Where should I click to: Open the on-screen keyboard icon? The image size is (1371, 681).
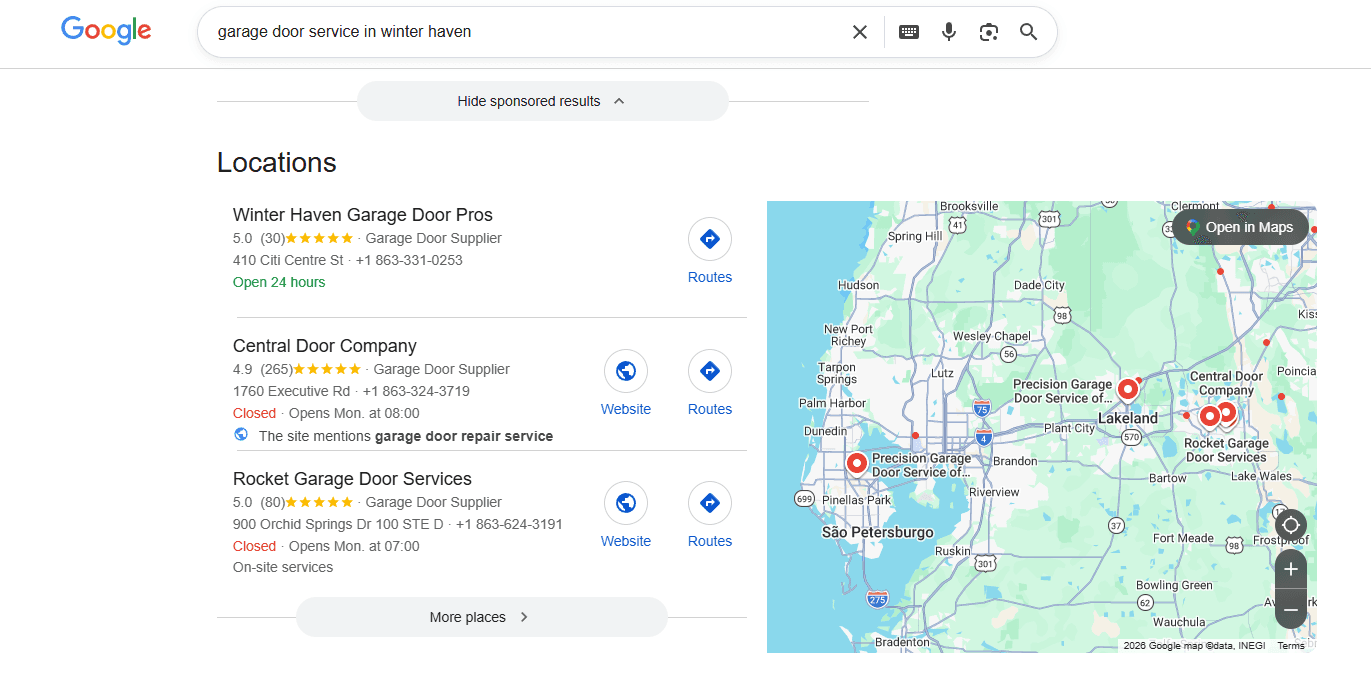(908, 31)
